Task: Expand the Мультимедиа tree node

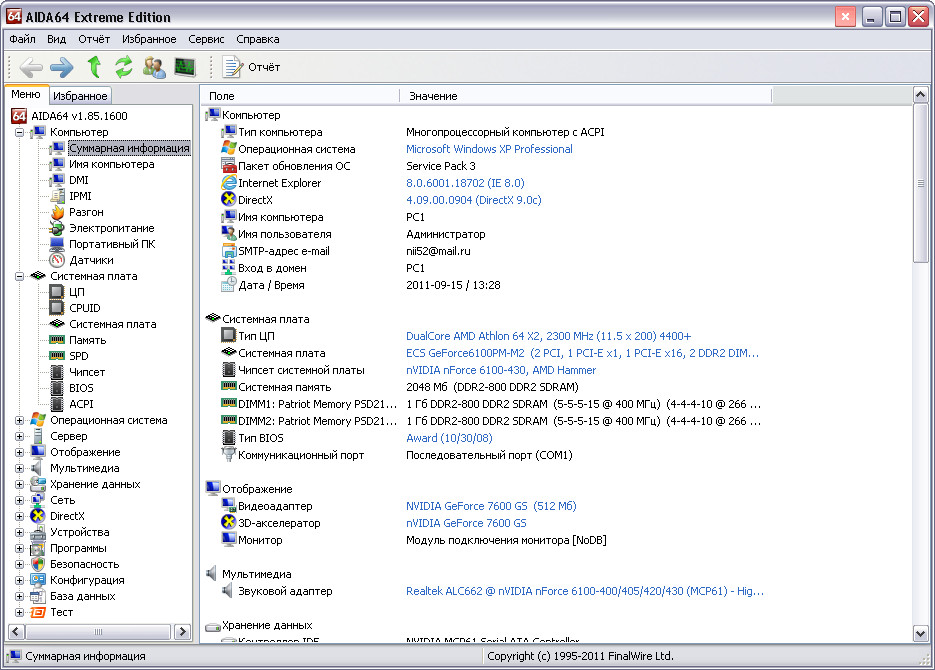Action: click(19, 469)
